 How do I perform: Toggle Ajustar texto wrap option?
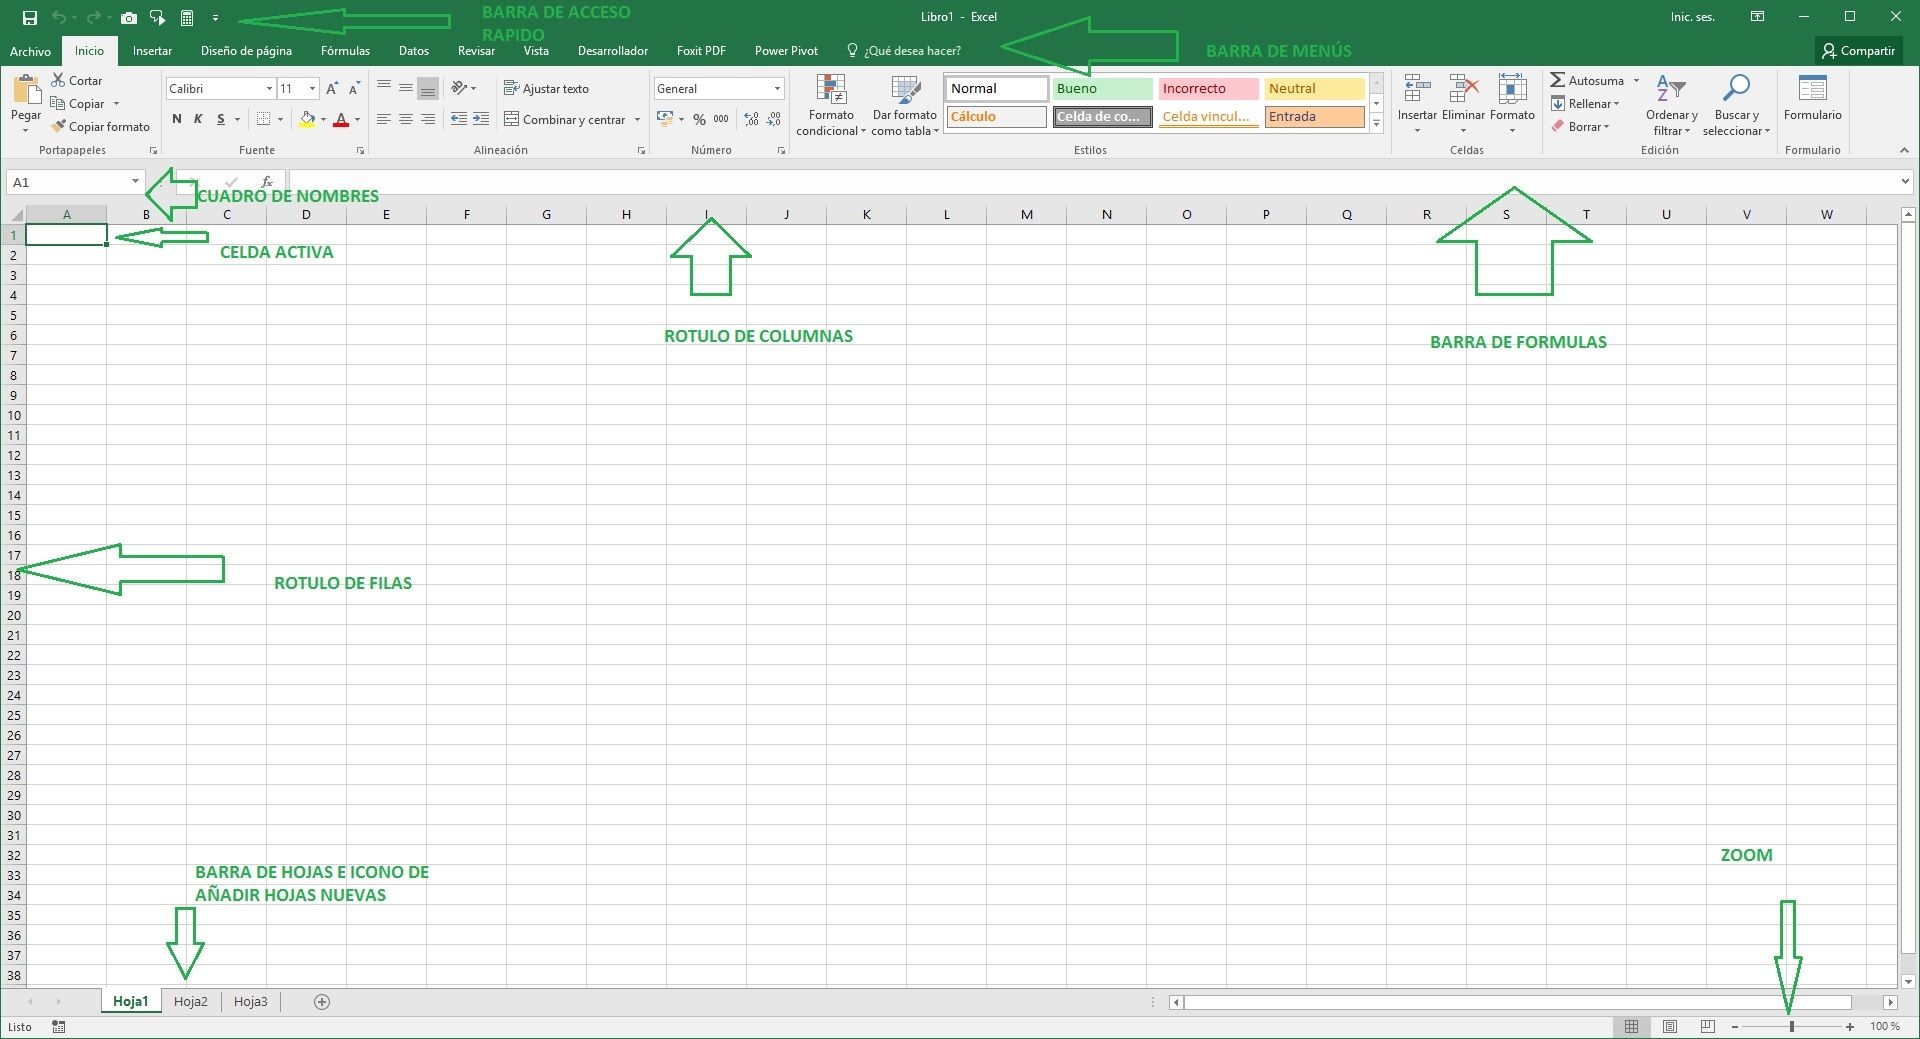click(546, 89)
